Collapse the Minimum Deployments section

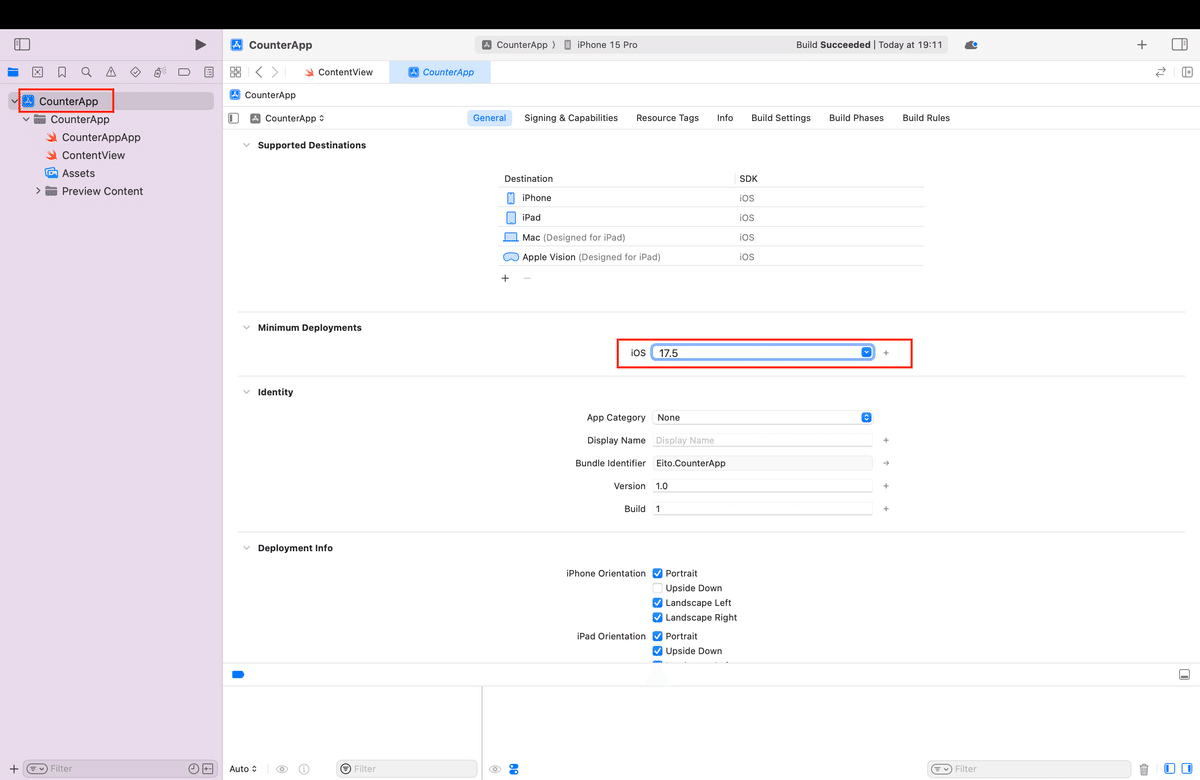[x=246, y=328]
